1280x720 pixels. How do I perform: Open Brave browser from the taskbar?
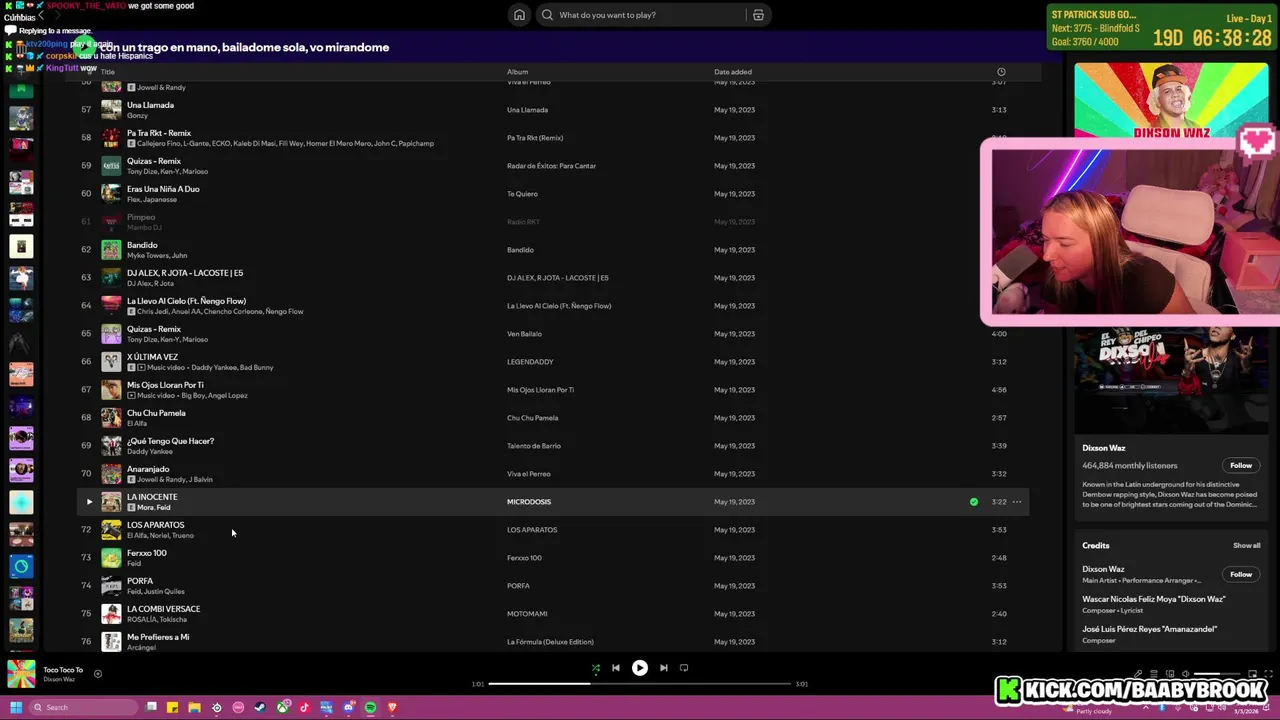coord(392,708)
